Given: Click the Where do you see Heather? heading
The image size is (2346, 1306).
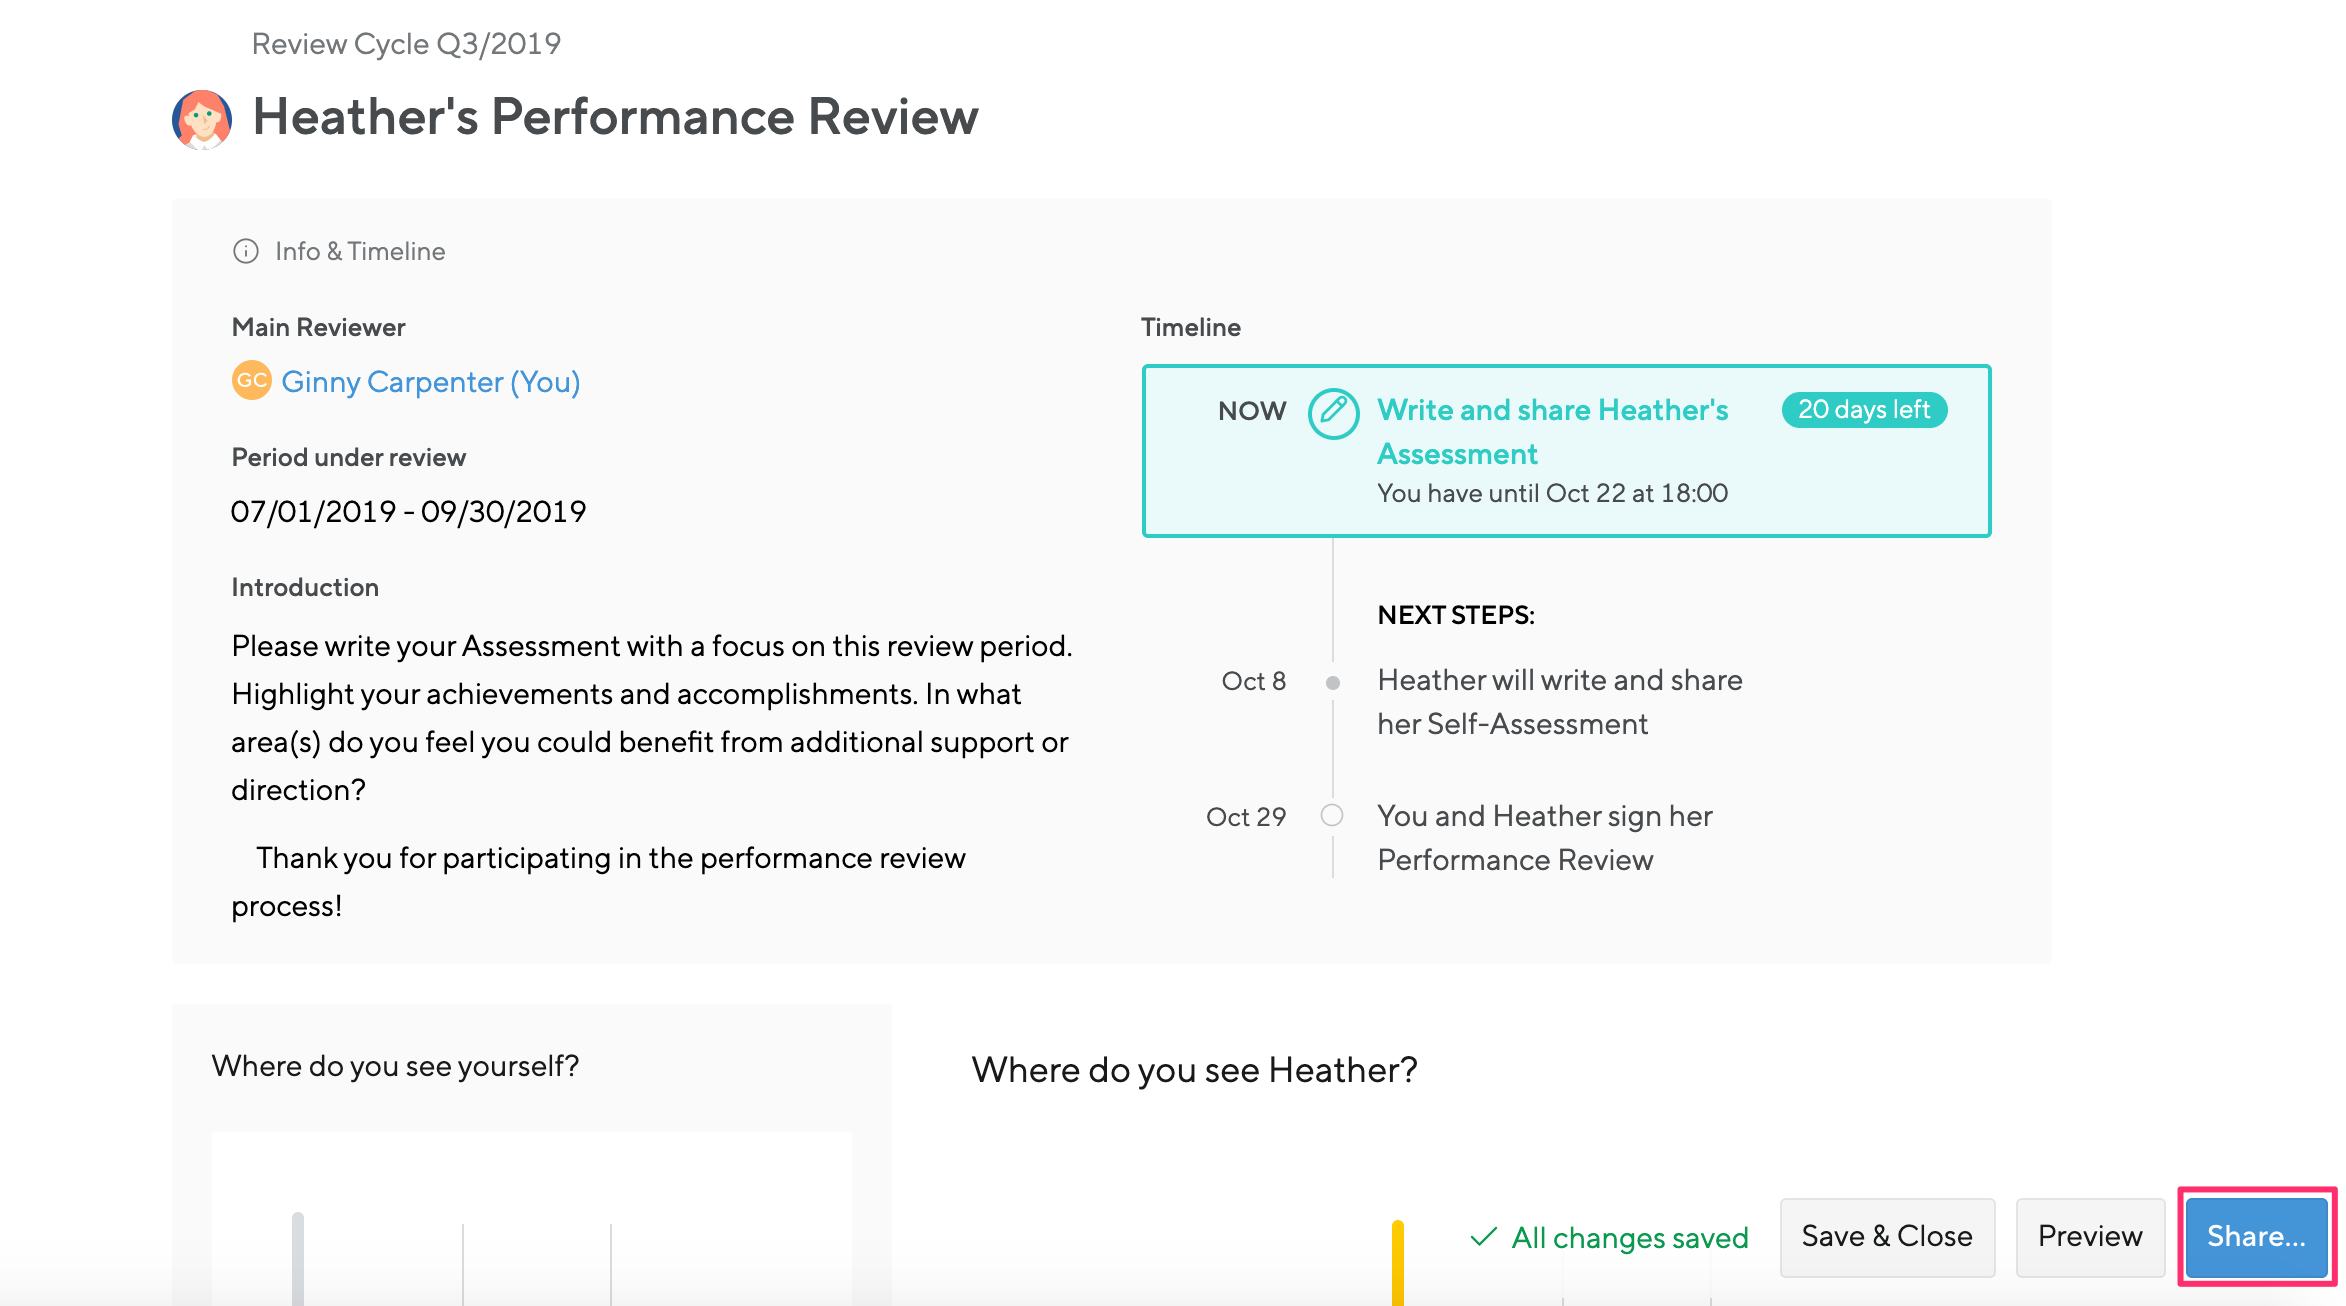Looking at the screenshot, I should coord(1194,1070).
